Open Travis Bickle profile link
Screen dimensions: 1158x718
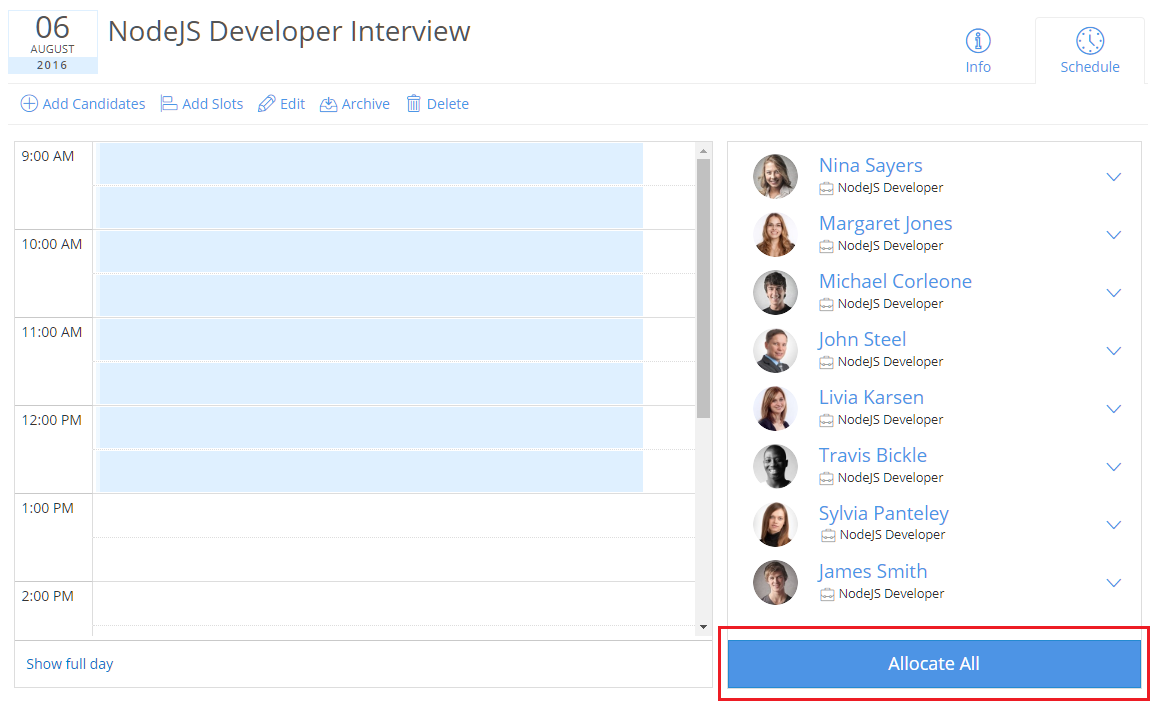(x=873, y=455)
